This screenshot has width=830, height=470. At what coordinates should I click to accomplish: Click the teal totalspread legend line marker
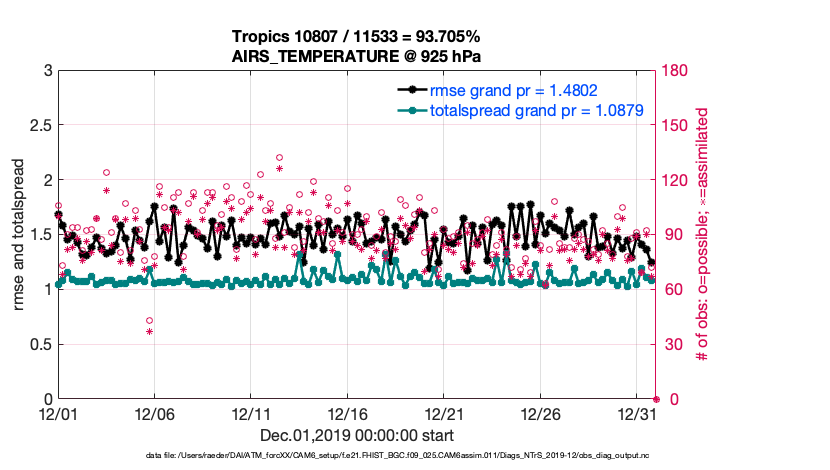(409, 110)
